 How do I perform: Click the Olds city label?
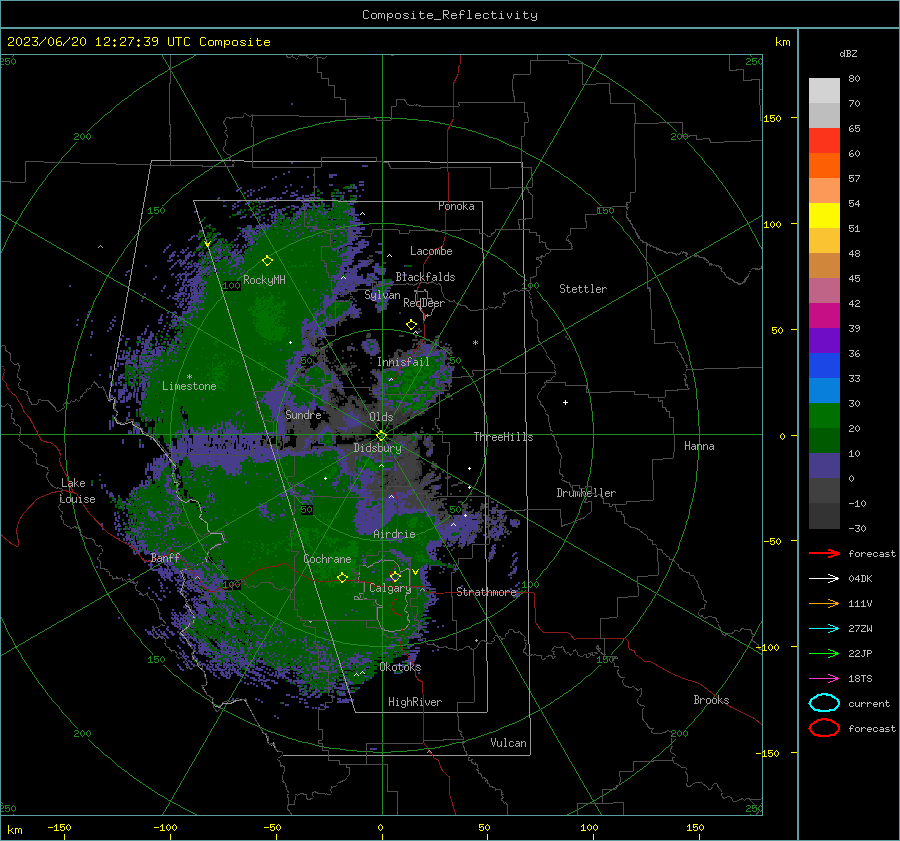(x=381, y=417)
